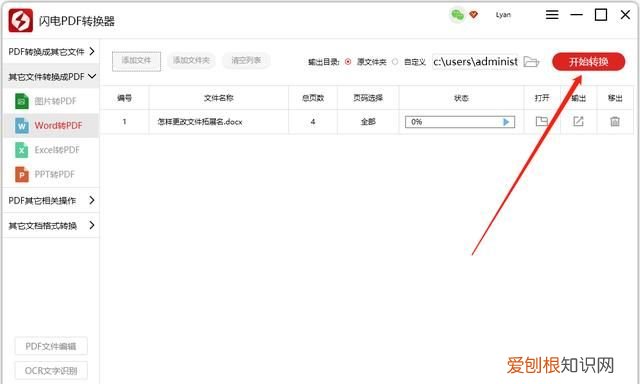Click the 0% progress bar

pyautogui.click(x=460, y=122)
